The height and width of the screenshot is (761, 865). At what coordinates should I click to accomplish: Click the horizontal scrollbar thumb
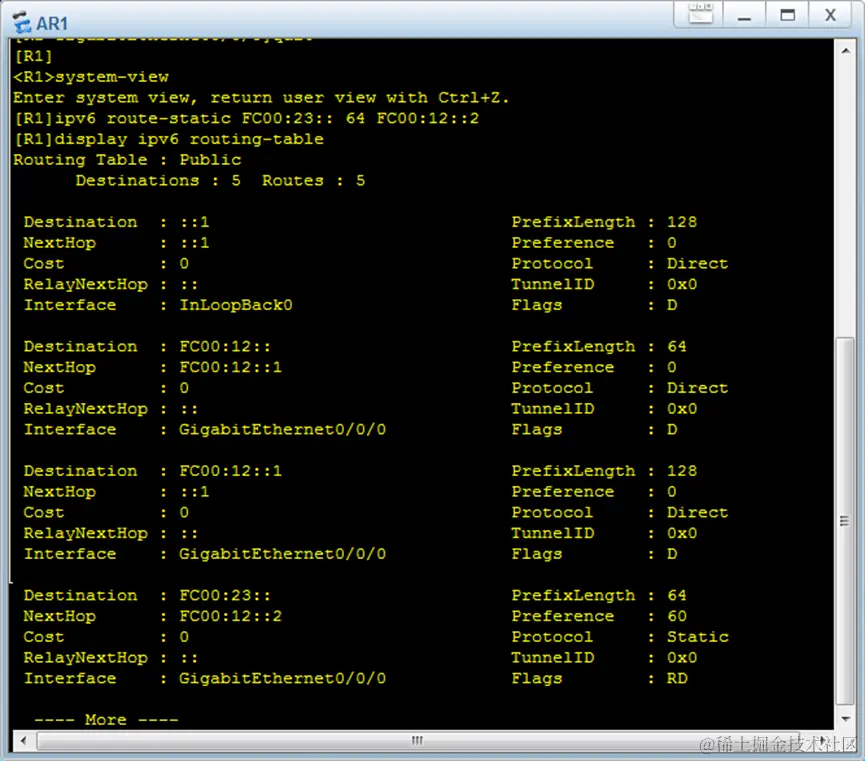tap(417, 741)
